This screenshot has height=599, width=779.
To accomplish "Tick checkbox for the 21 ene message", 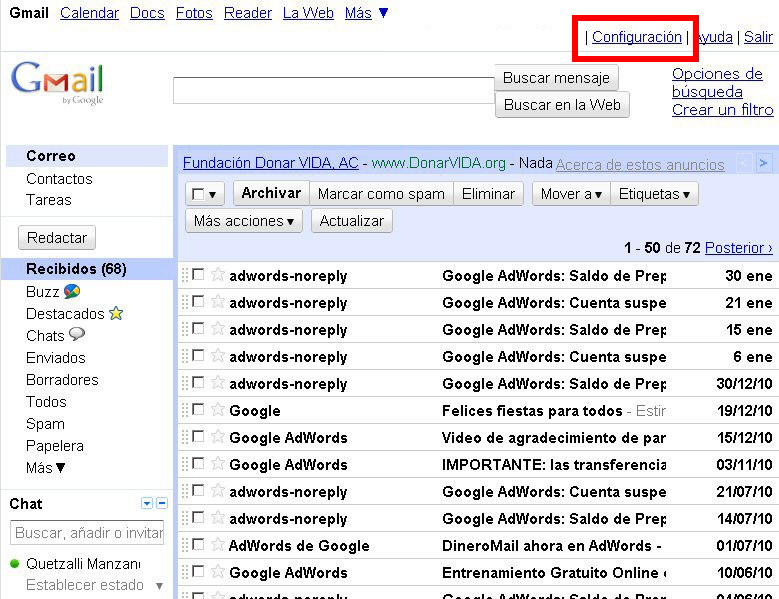I will coord(198,301).
